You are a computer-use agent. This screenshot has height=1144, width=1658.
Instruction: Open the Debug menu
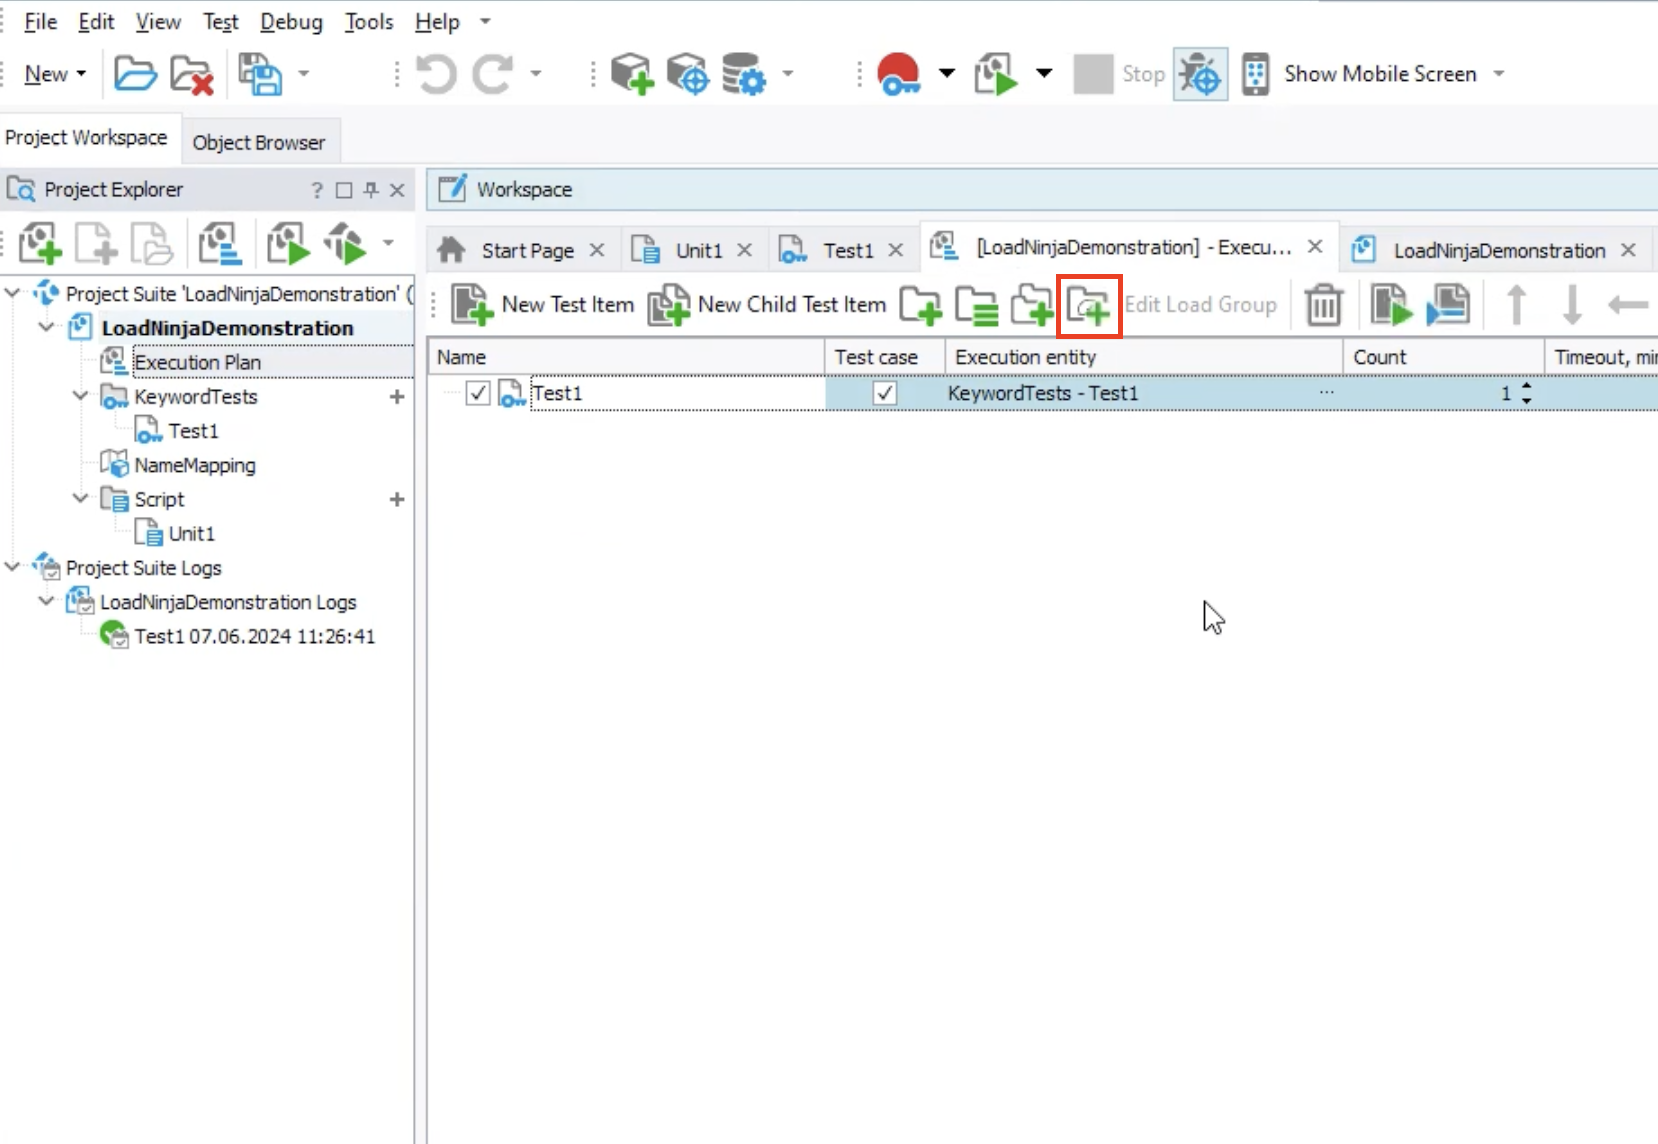tap(291, 22)
